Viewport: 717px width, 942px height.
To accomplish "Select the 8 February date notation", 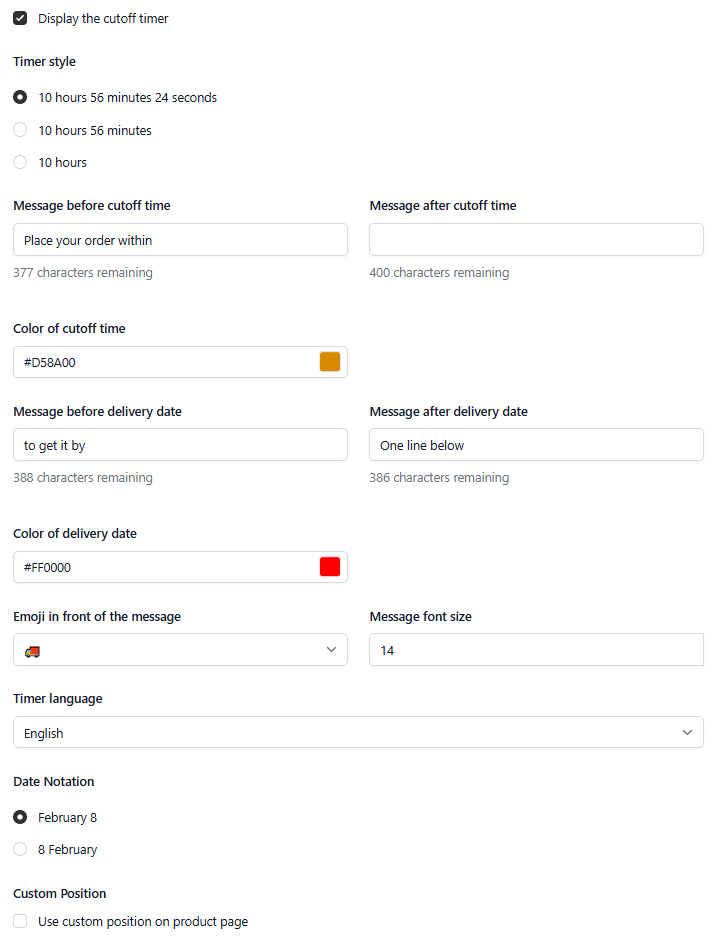I will coord(20,849).
